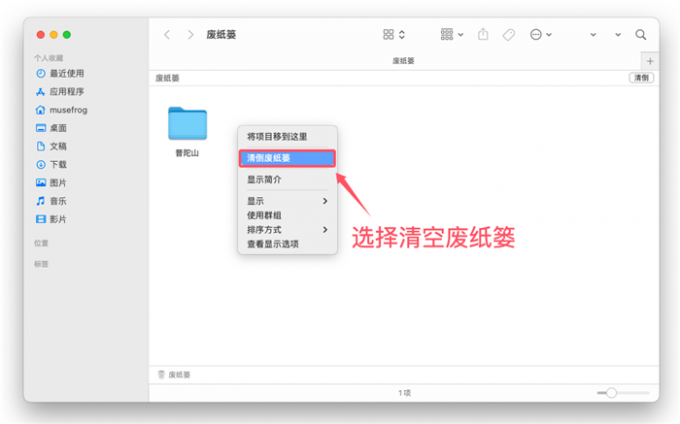The height and width of the screenshot is (424, 680).
Task: Expand the 显示 submenu
Action: 288,201
